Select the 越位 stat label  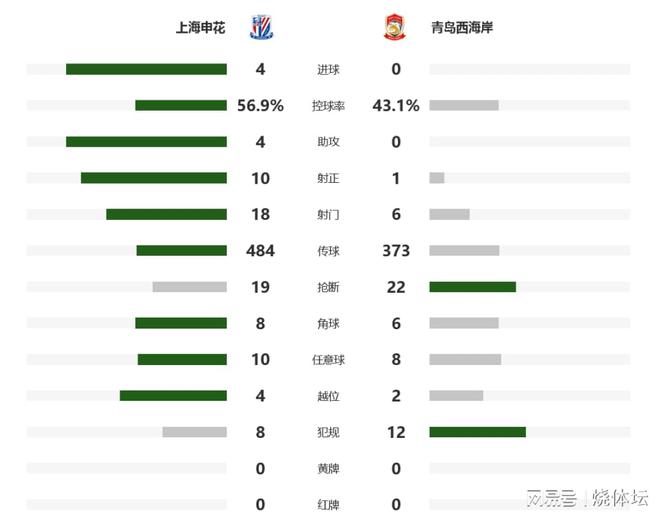click(328, 396)
